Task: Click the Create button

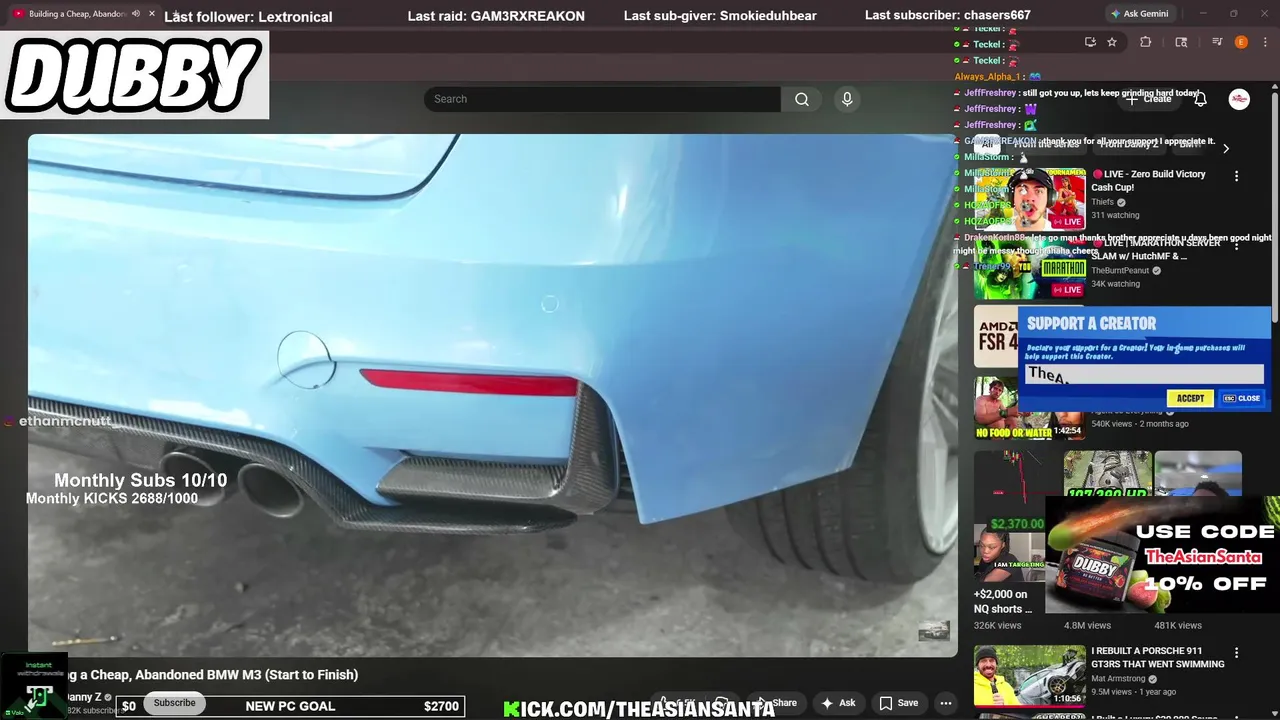Action: pyautogui.click(x=1148, y=99)
